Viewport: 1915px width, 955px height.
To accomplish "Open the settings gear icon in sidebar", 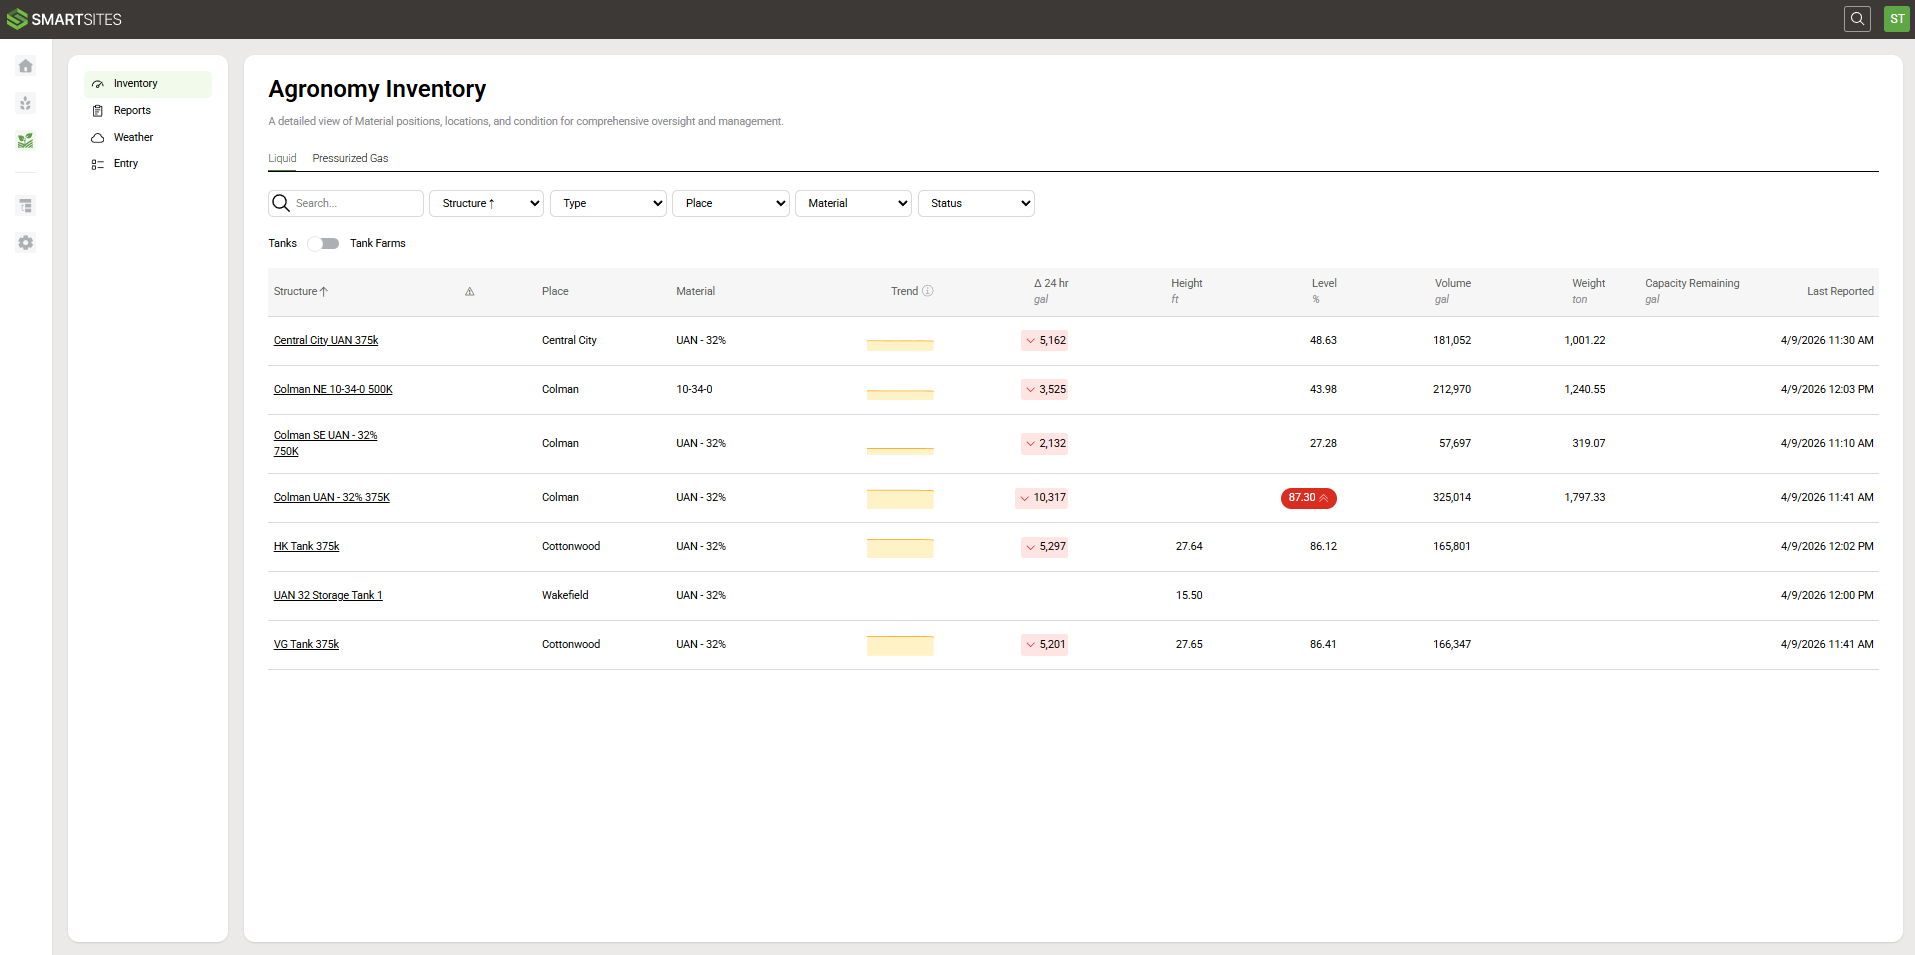I will 25,242.
